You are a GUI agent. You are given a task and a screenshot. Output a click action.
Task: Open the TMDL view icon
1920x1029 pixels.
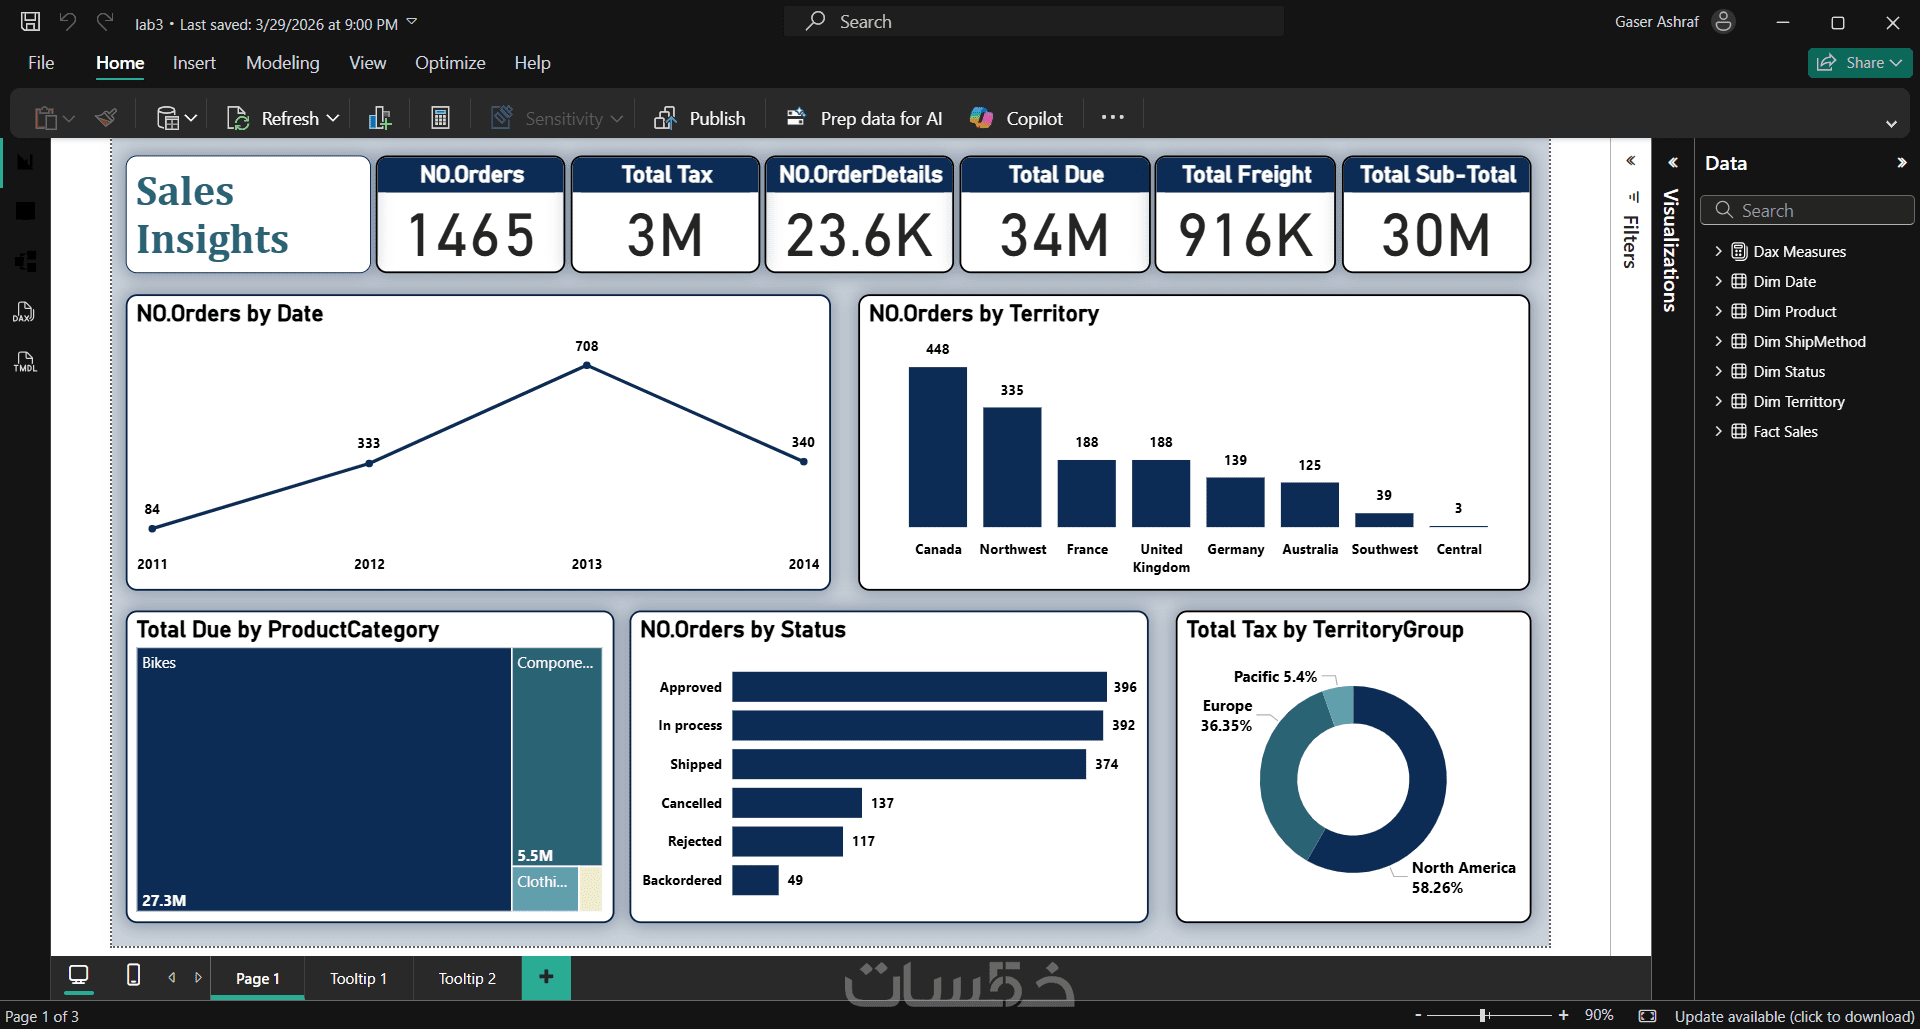24,362
